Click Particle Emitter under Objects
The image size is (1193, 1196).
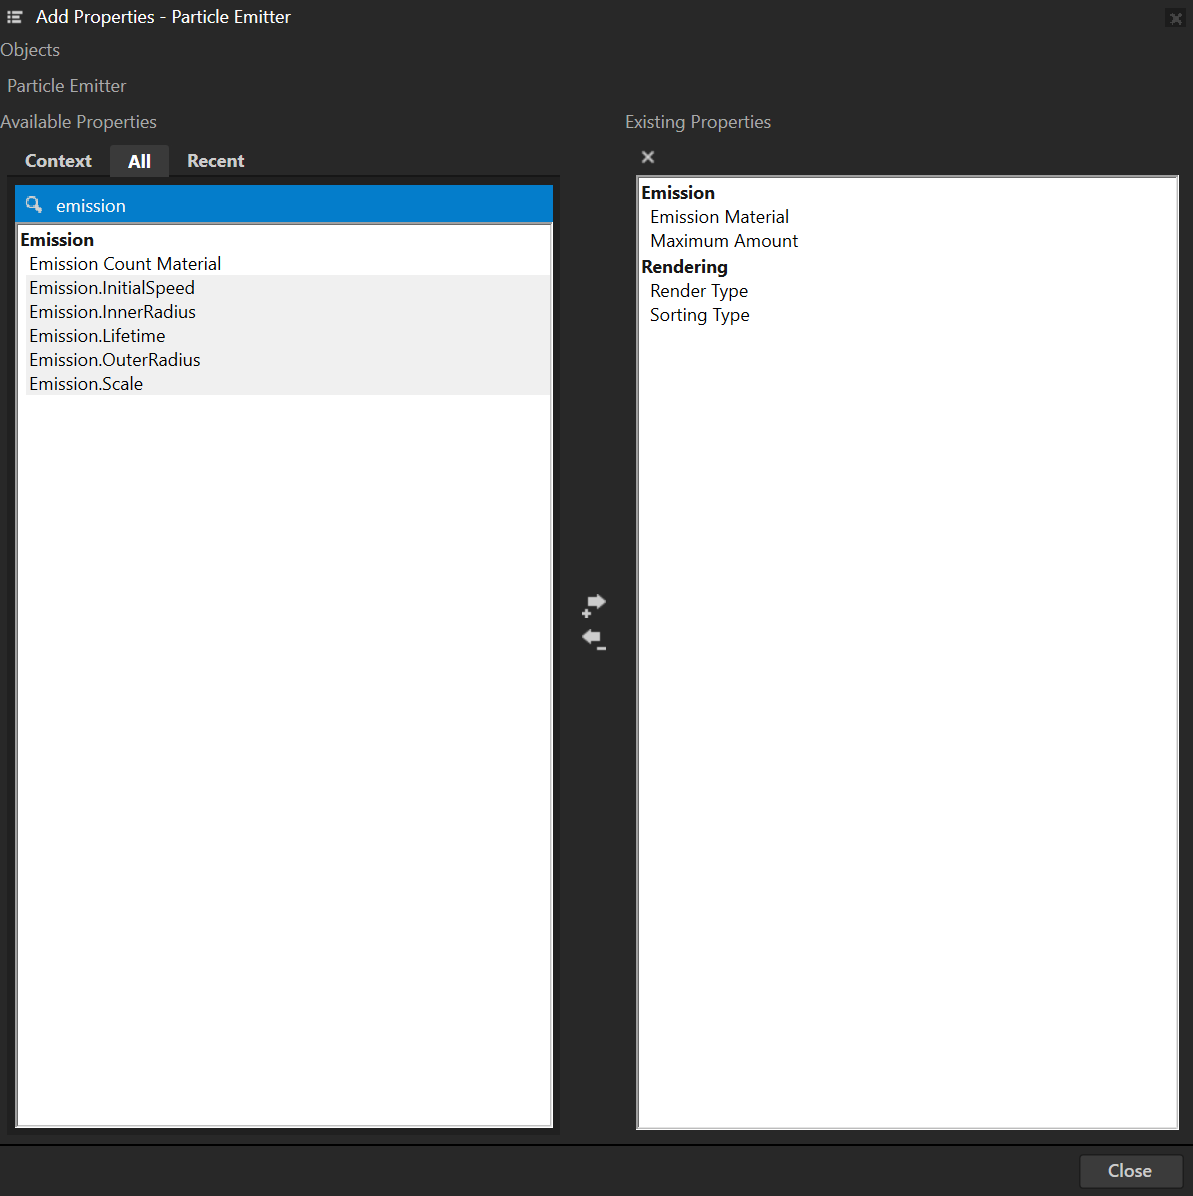pos(66,85)
